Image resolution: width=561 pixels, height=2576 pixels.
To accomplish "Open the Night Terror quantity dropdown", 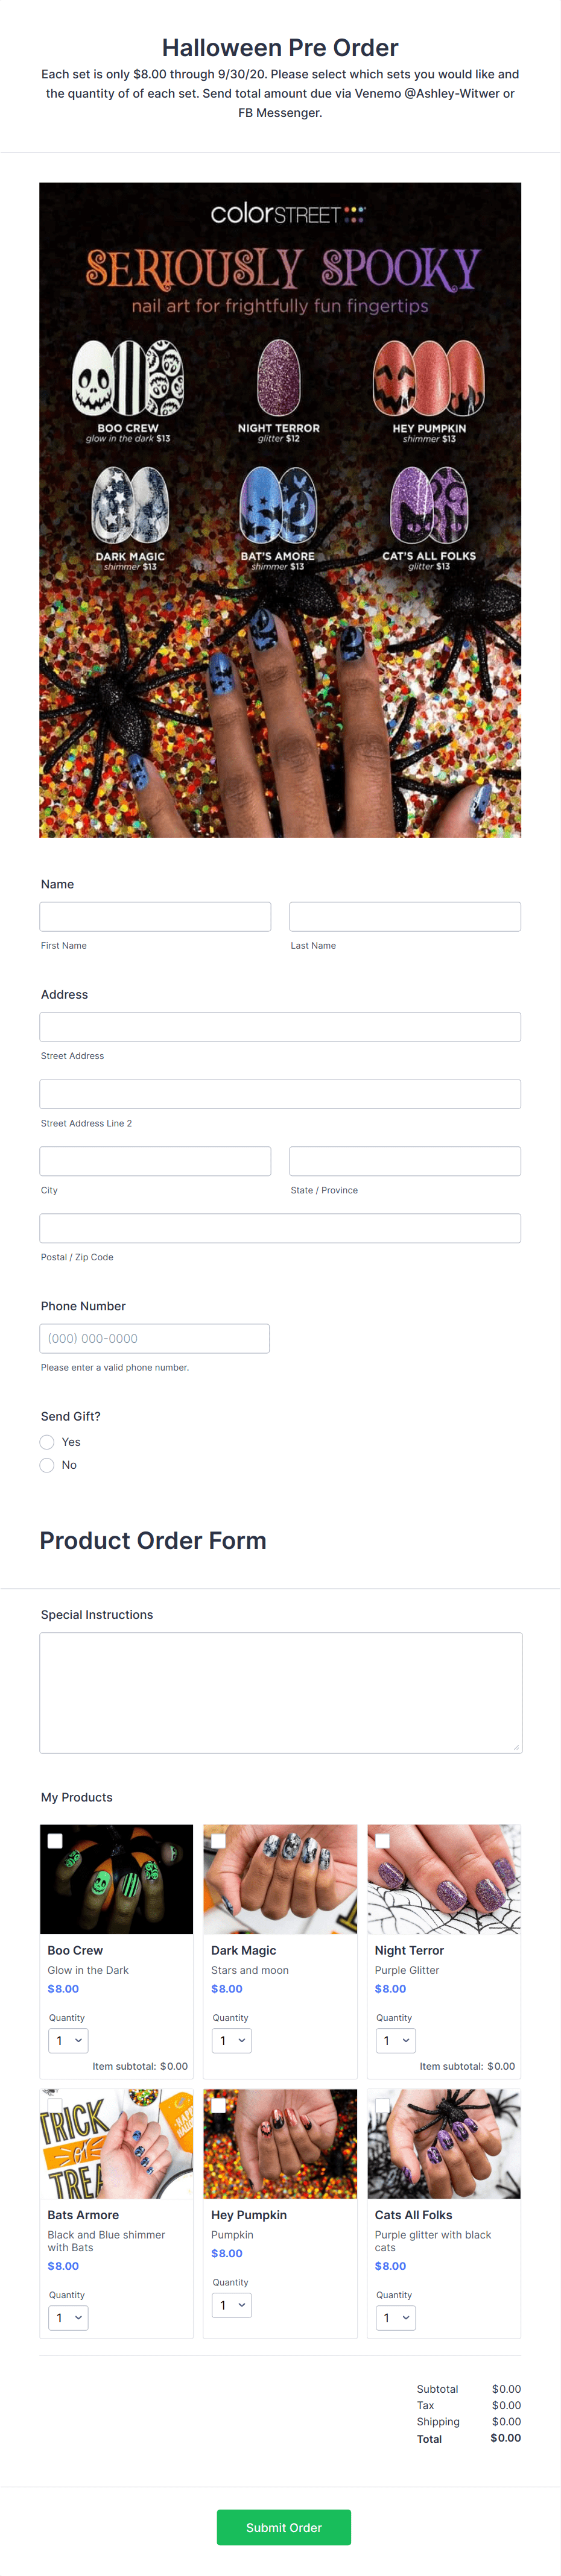I will 395,2040.
